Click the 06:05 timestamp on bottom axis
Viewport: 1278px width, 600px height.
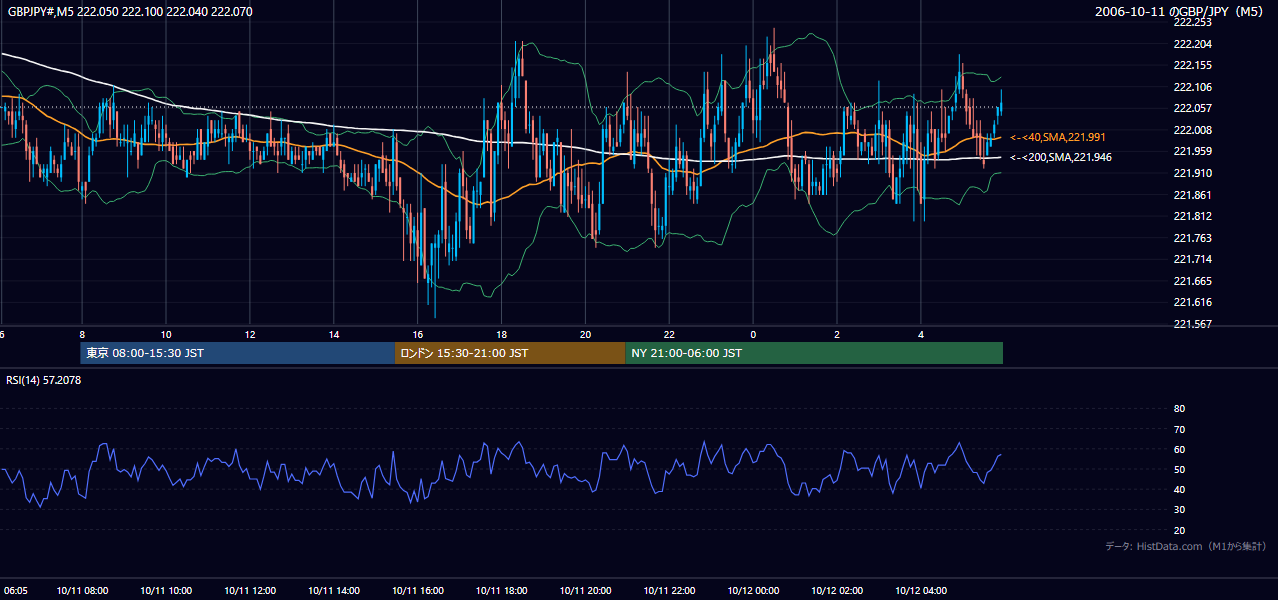(14, 590)
